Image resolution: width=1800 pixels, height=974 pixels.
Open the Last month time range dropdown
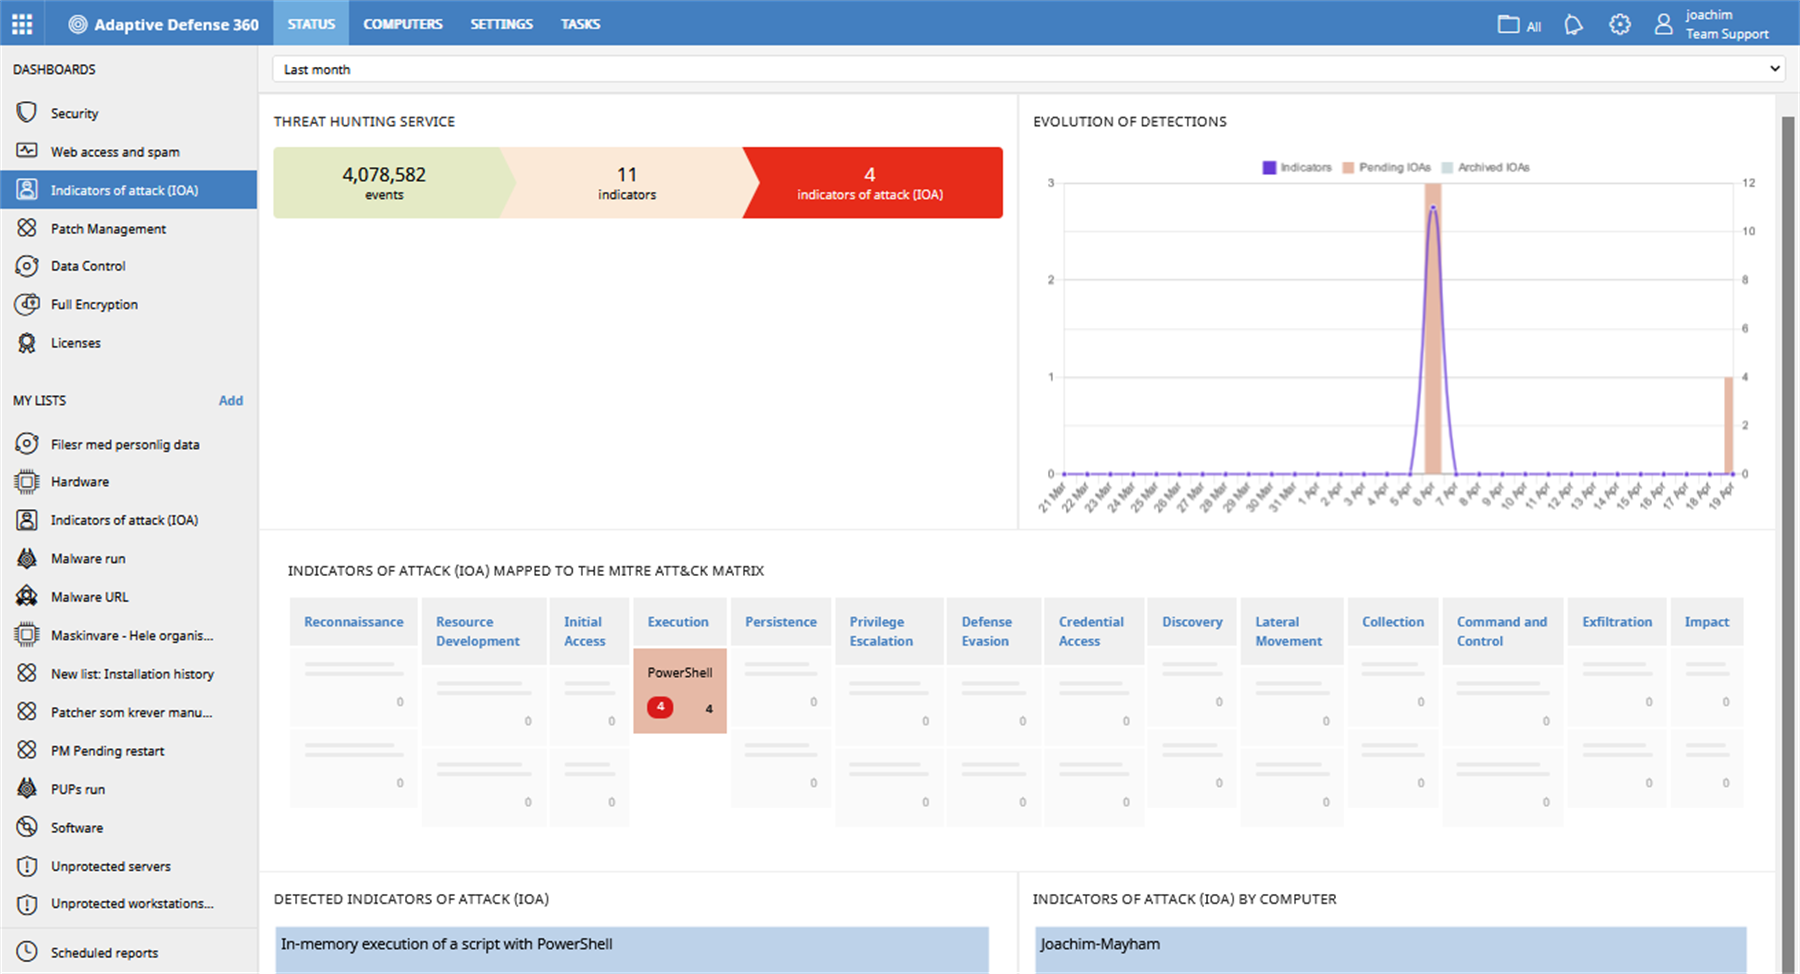[1029, 69]
